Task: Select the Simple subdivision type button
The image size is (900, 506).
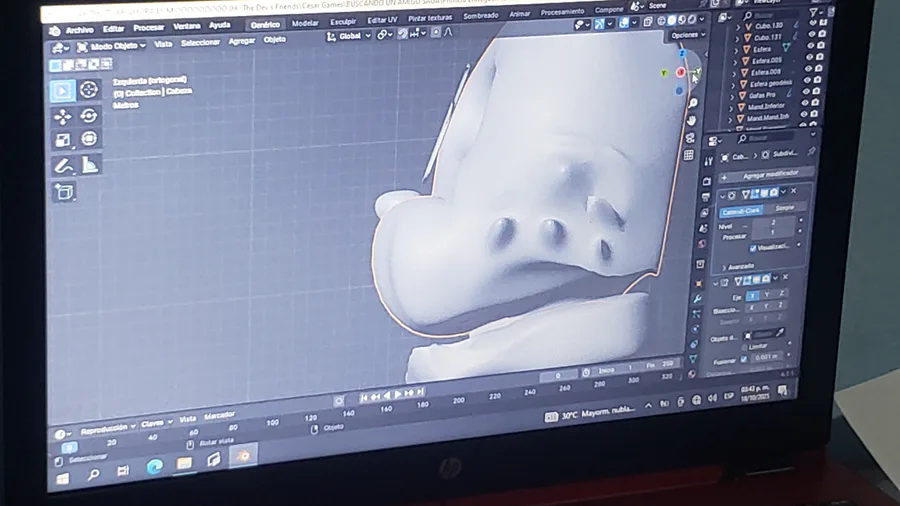Action: (784, 208)
